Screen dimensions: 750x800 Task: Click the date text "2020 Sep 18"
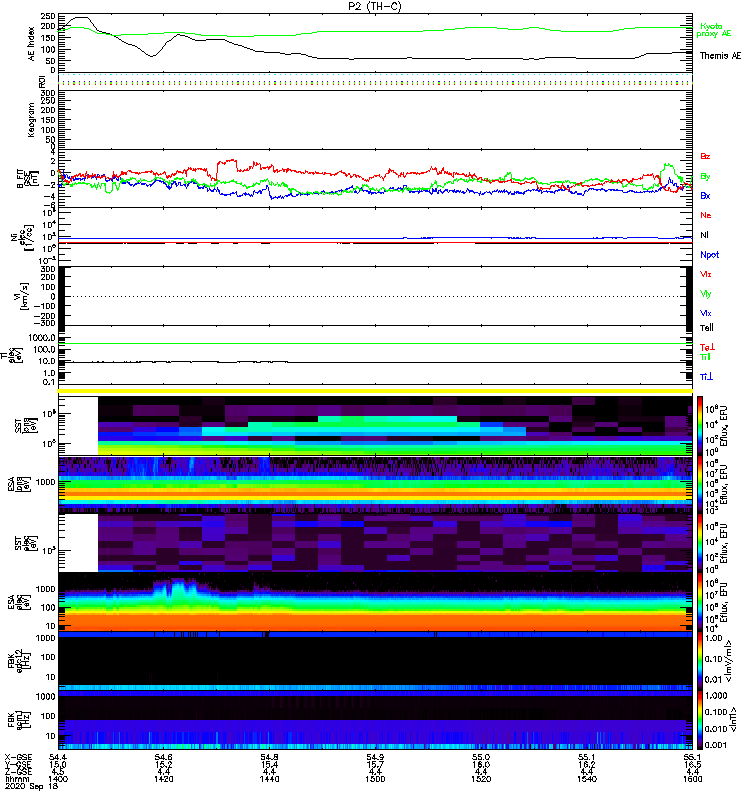[32, 787]
